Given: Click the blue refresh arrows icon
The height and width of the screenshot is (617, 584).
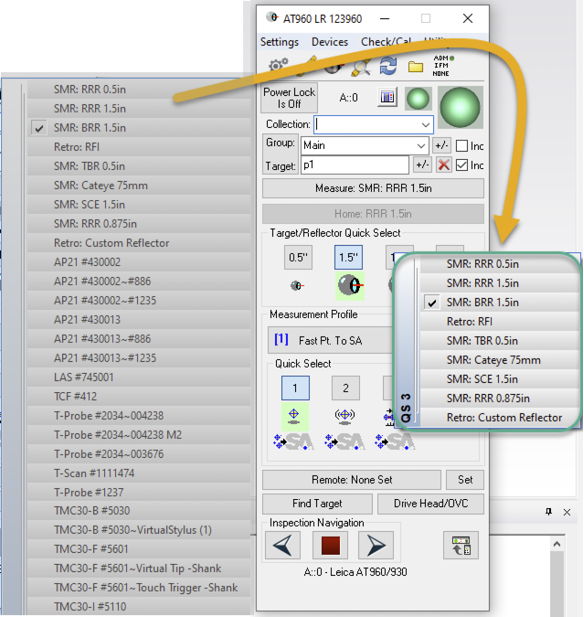Looking at the screenshot, I should [388, 66].
